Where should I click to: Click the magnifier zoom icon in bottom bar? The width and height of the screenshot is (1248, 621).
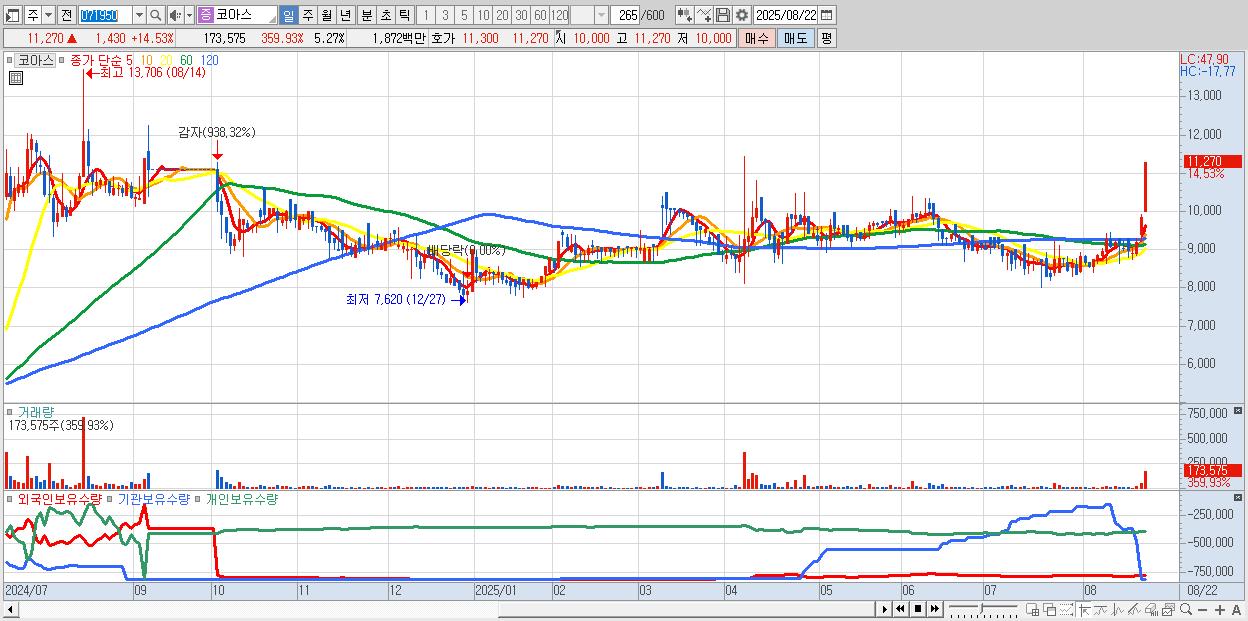coord(1186,609)
